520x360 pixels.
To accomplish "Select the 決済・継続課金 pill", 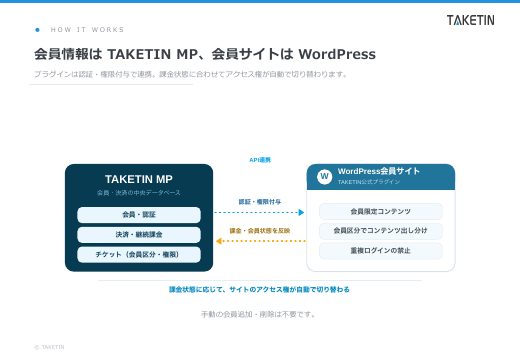I will 139,235.
